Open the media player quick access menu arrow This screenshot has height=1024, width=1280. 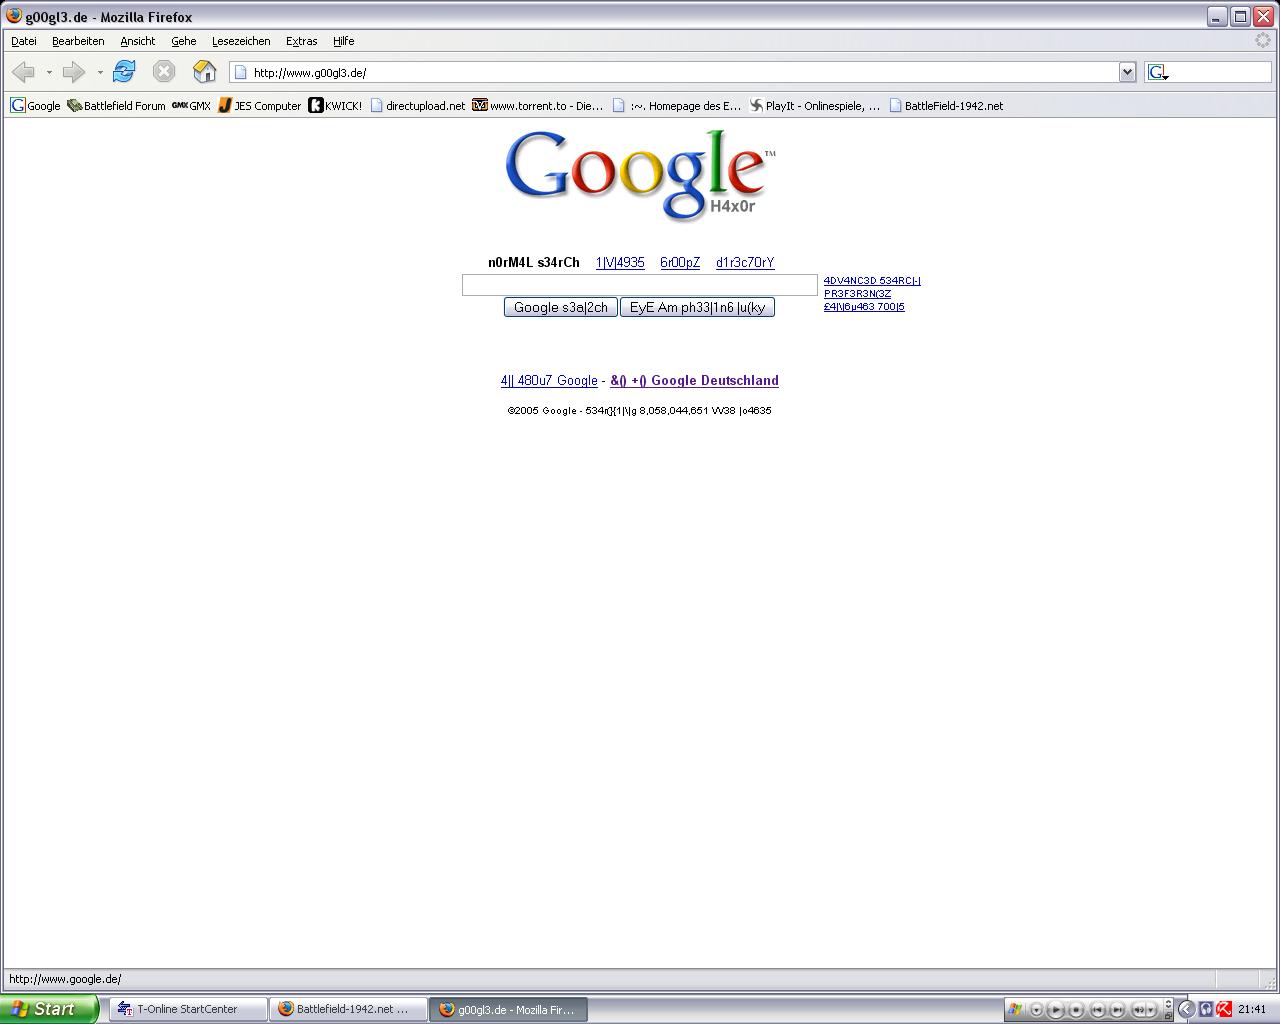[1036, 1010]
